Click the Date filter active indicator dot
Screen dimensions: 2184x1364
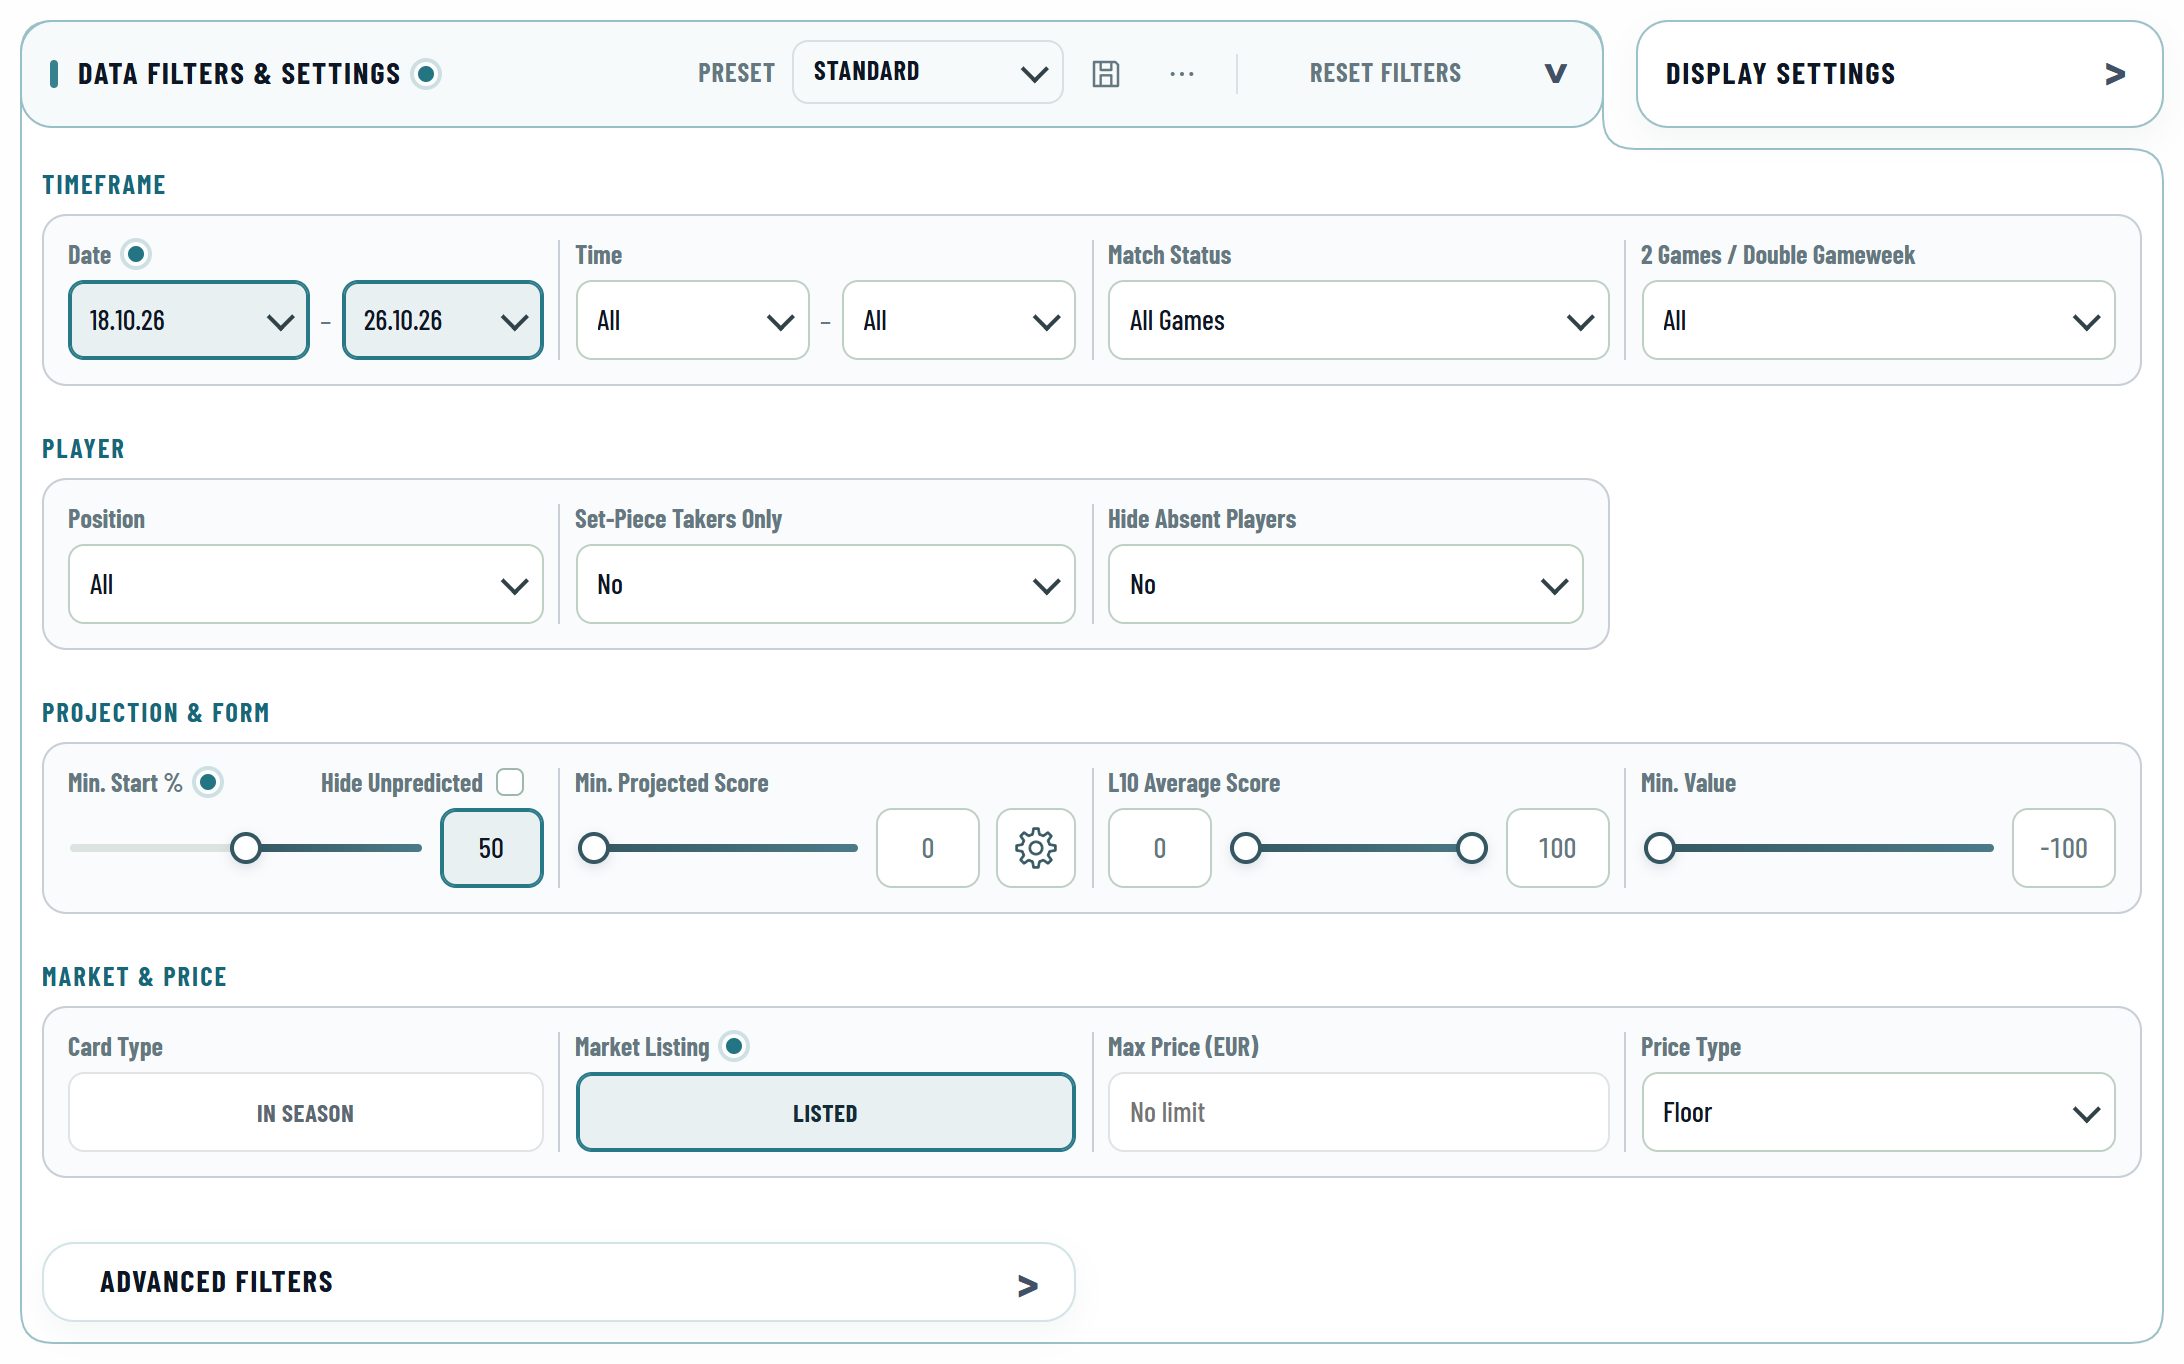(136, 254)
